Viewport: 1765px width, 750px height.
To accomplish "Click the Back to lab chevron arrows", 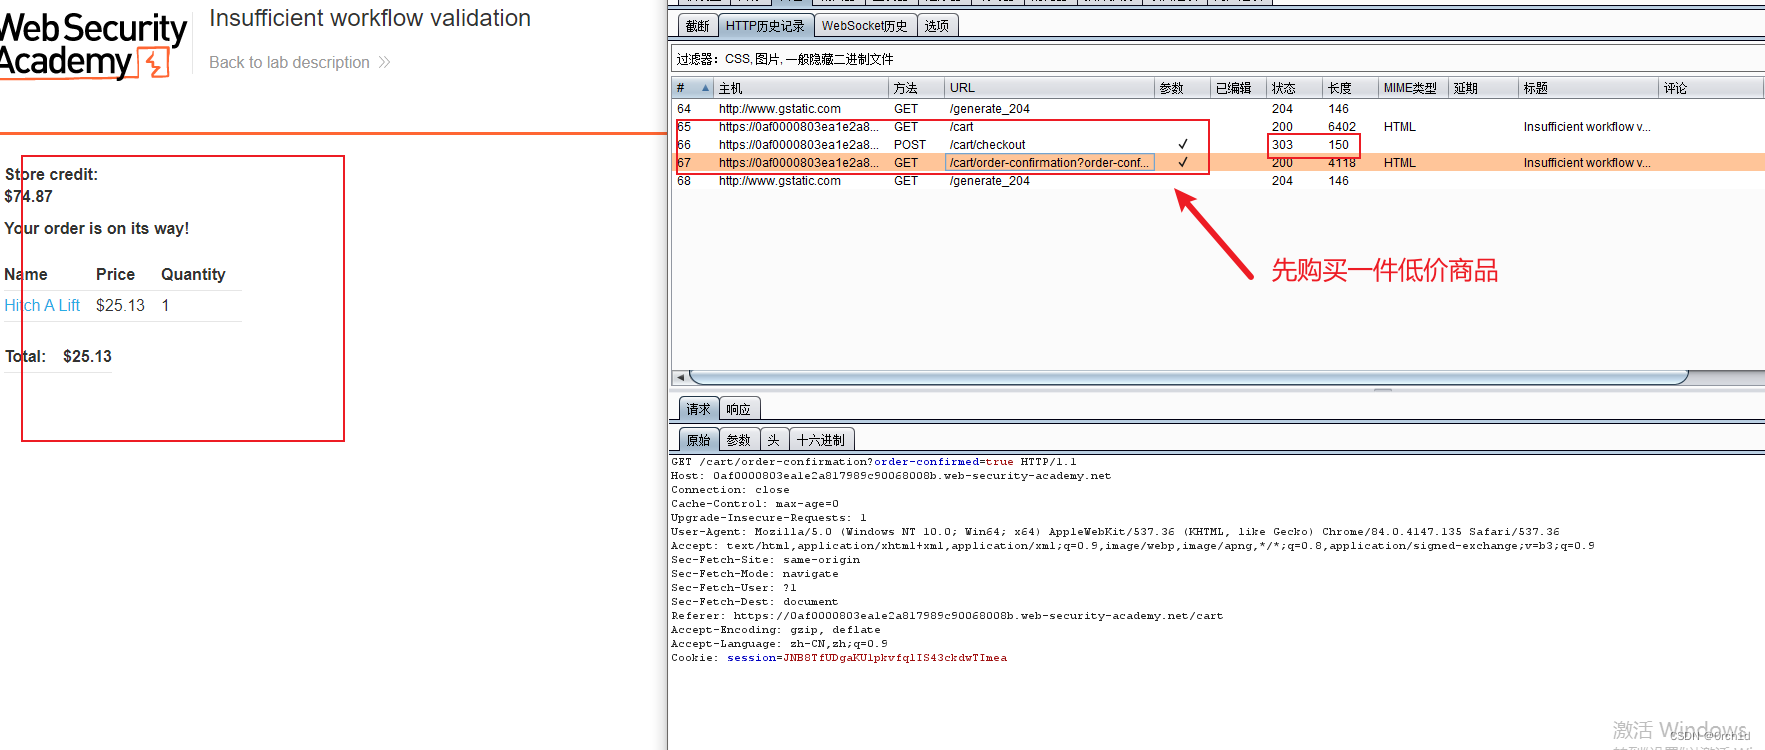I will tap(384, 62).
